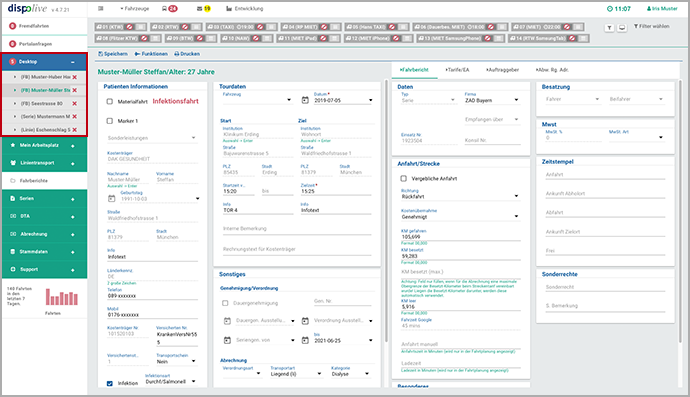
Task: Close the (FB) Seestrasse 80 desktop entry
Action: pyautogui.click(x=75, y=103)
